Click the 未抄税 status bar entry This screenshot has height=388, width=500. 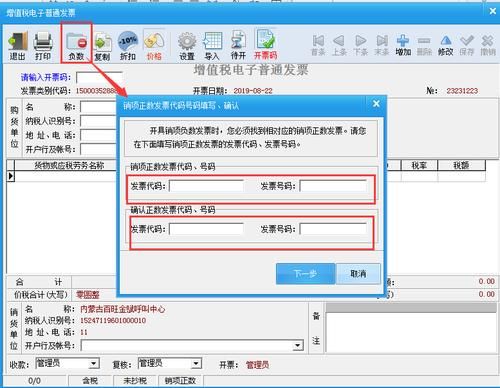(x=135, y=381)
